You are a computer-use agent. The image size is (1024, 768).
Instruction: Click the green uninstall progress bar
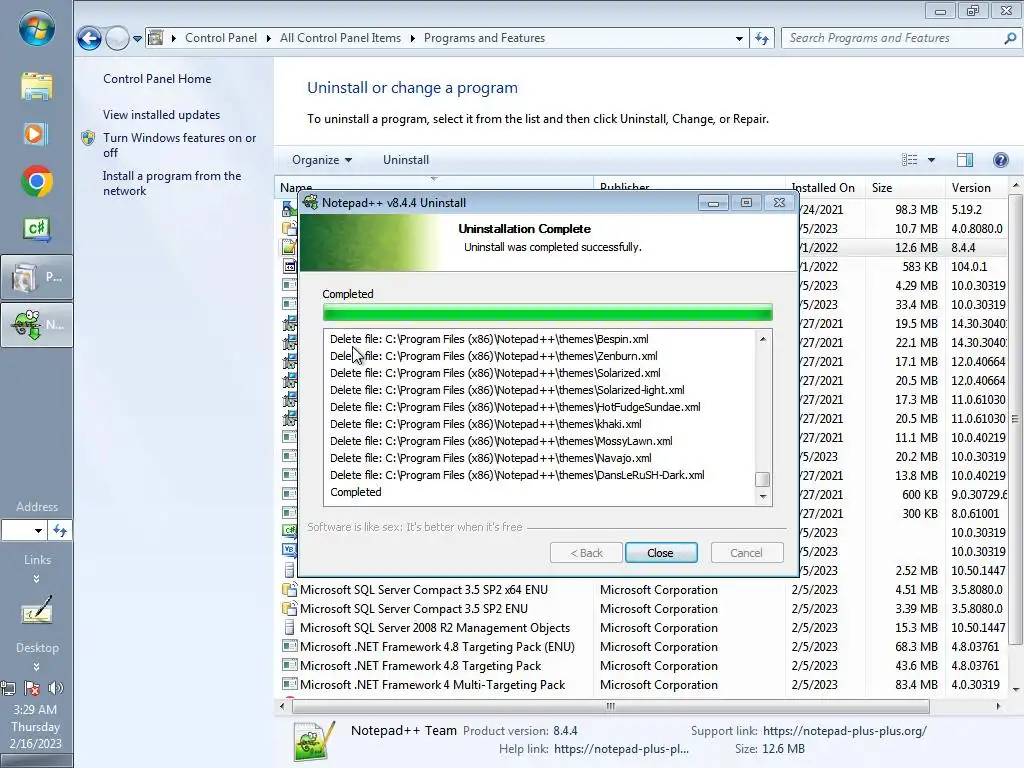[x=547, y=312]
